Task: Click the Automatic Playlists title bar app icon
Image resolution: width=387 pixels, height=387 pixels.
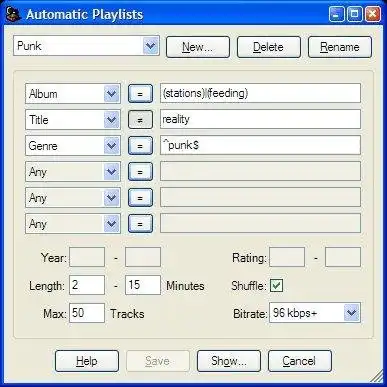Action: (13, 14)
